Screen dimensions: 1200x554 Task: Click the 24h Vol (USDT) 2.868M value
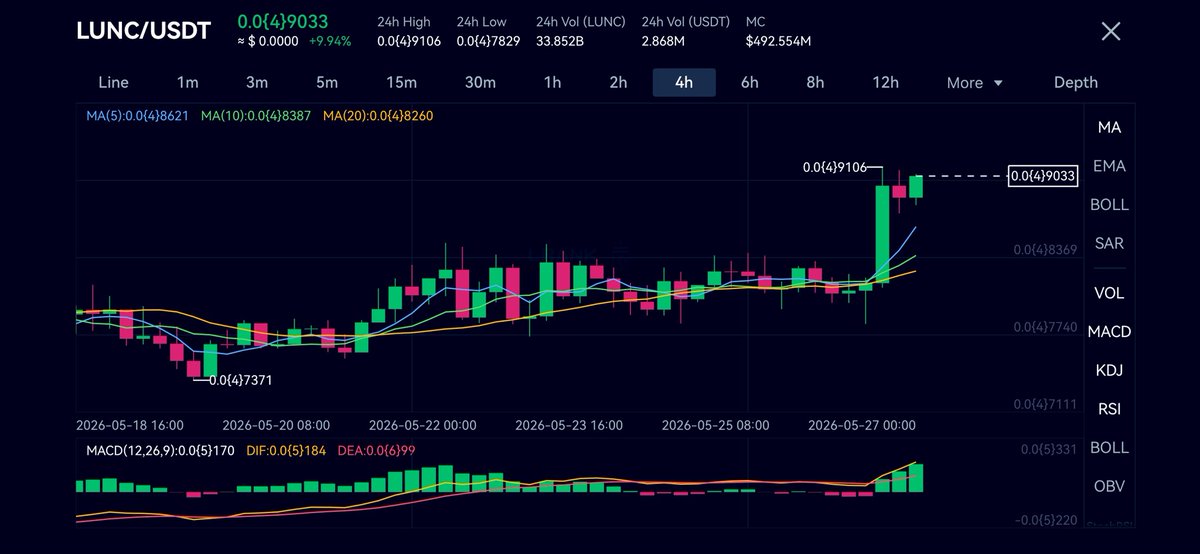pyautogui.click(x=663, y=41)
